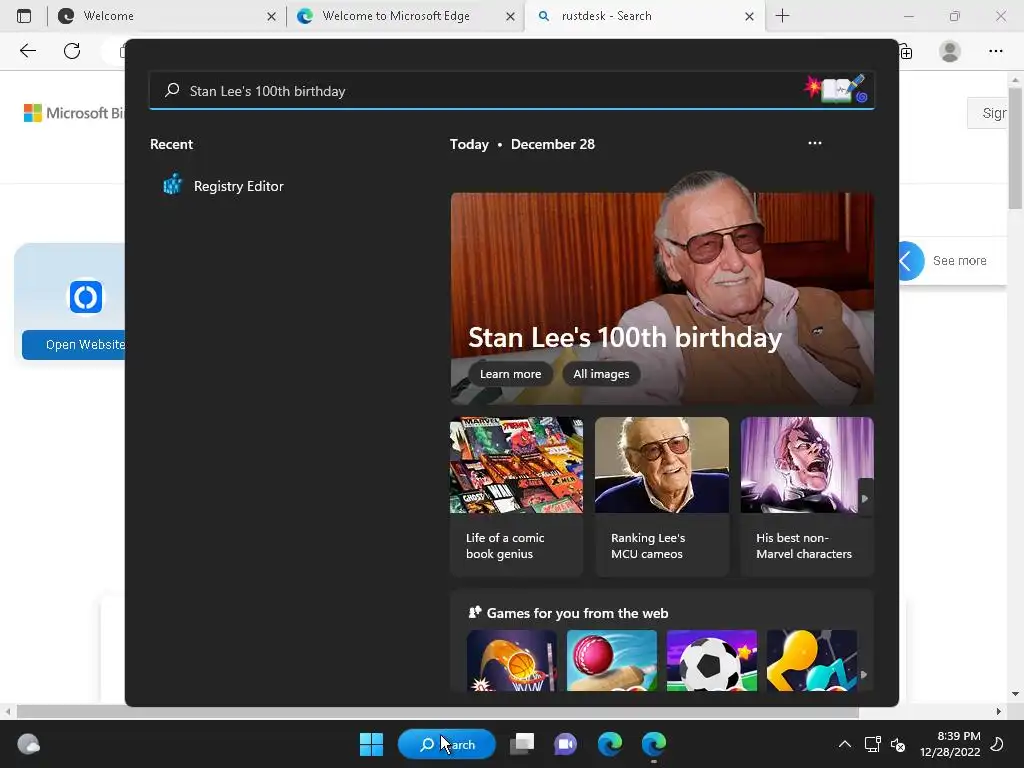Click the Learn more button
The height and width of the screenshot is (768, 1024).
click(x=511, y=374)
